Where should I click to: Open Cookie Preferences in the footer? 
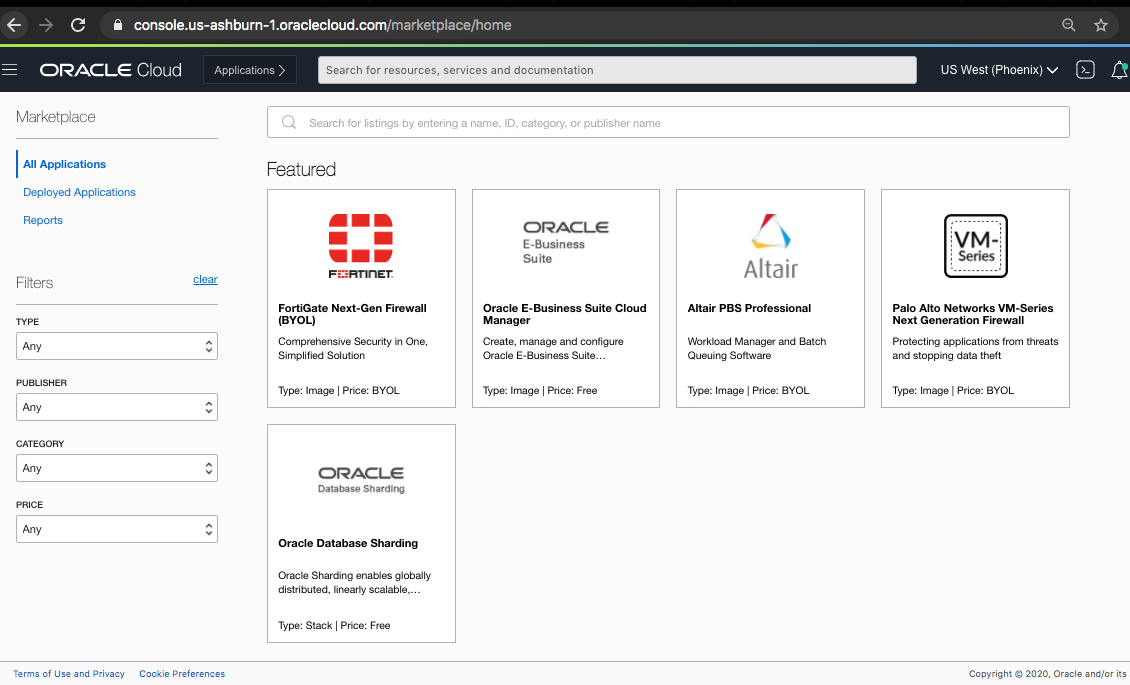tap(182, 673)
